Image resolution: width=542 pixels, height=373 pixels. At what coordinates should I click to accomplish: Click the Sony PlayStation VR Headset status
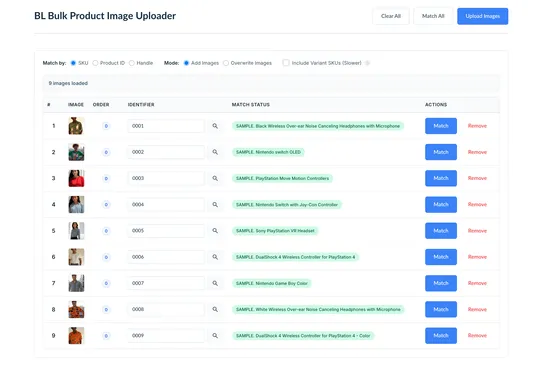(x=275, y=231)
